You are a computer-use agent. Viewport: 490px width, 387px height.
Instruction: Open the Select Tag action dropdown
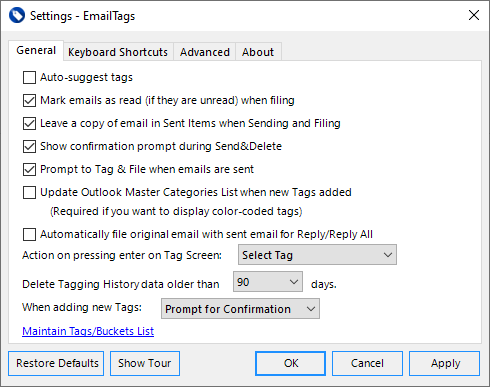[x=317, y=255]
